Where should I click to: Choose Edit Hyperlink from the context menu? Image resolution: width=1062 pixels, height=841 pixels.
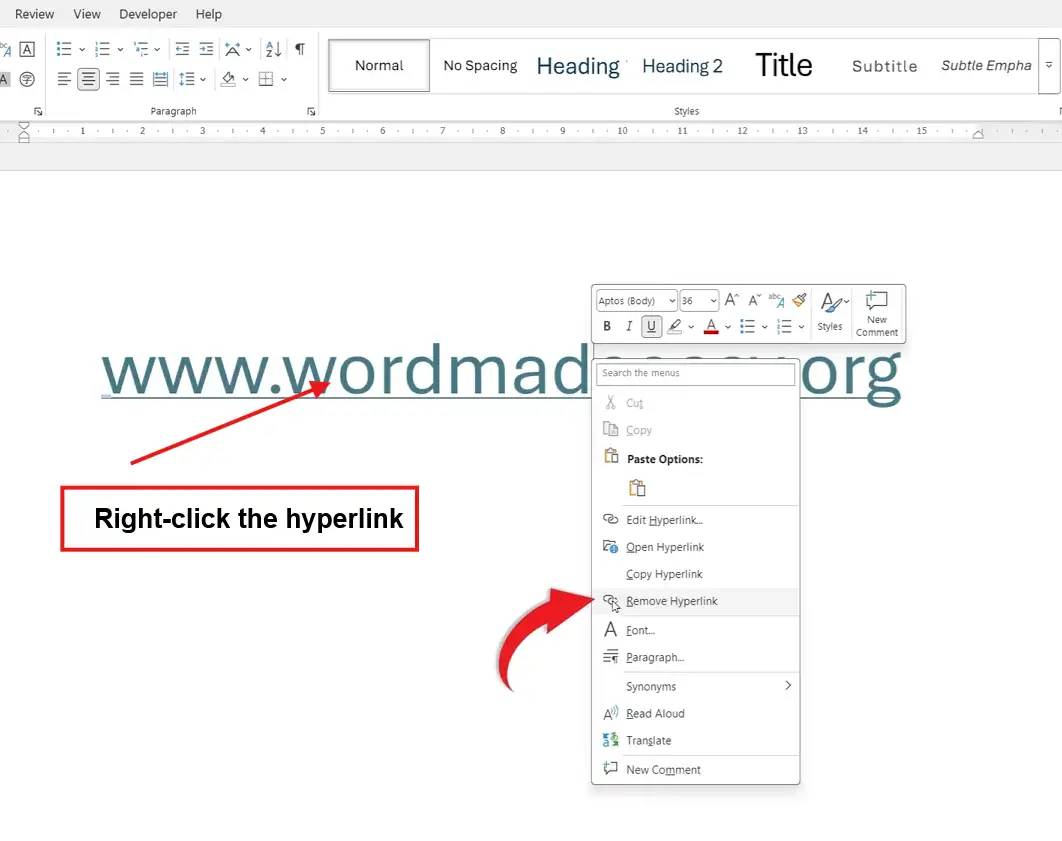pyautogui.click(x=696, y=520)
